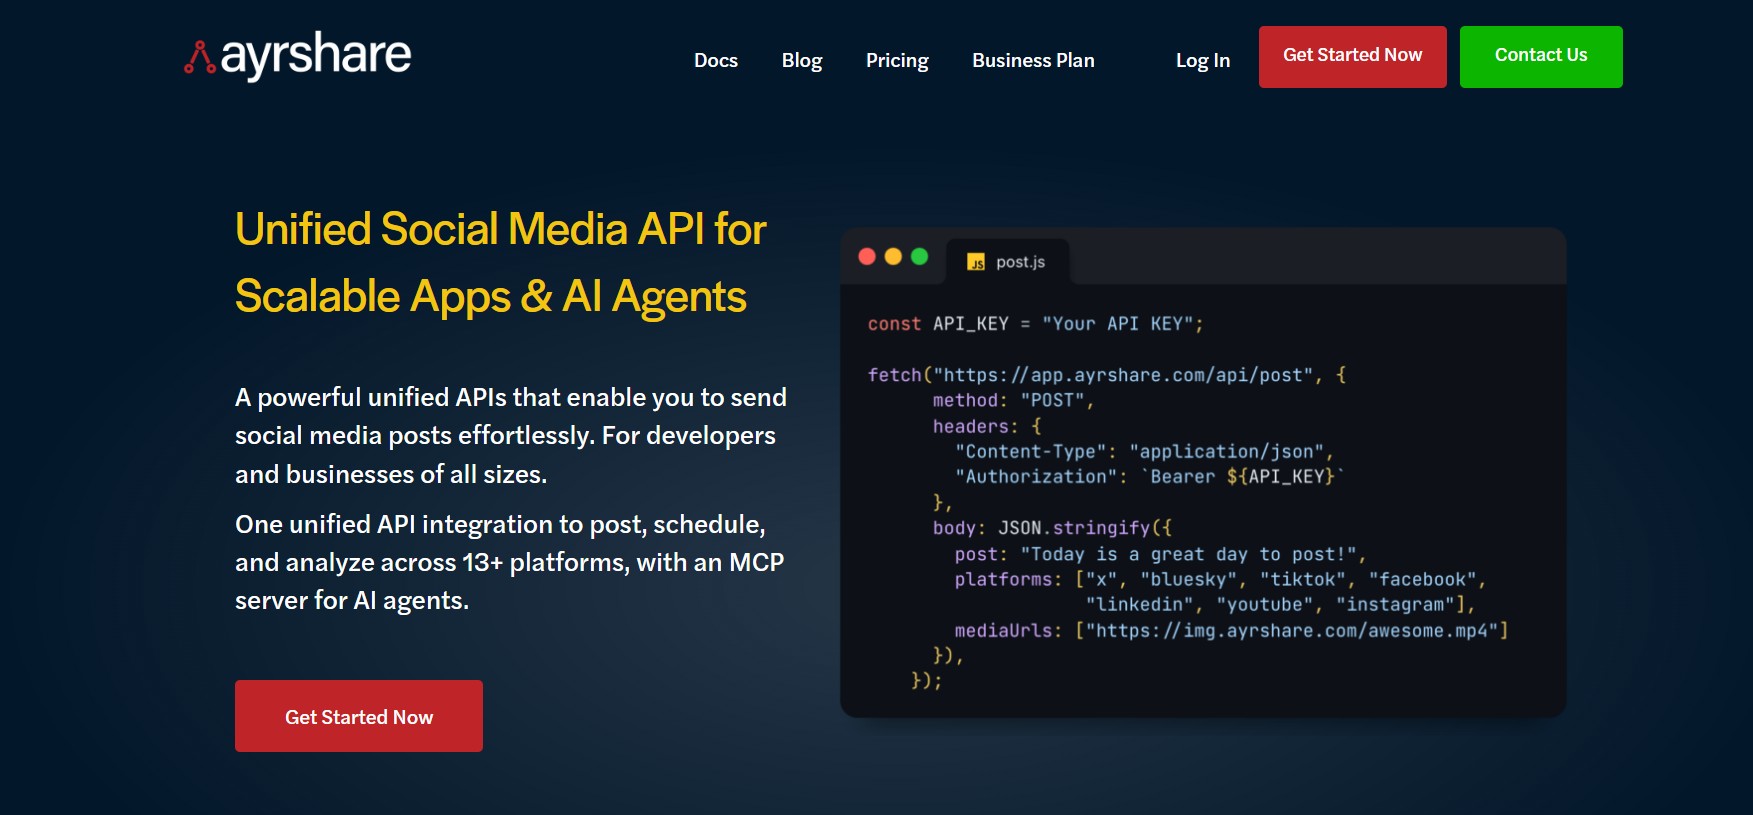Open Business Plan in navigation
This screenshot has width=1753, height=815.
(x=1033, y=60)
